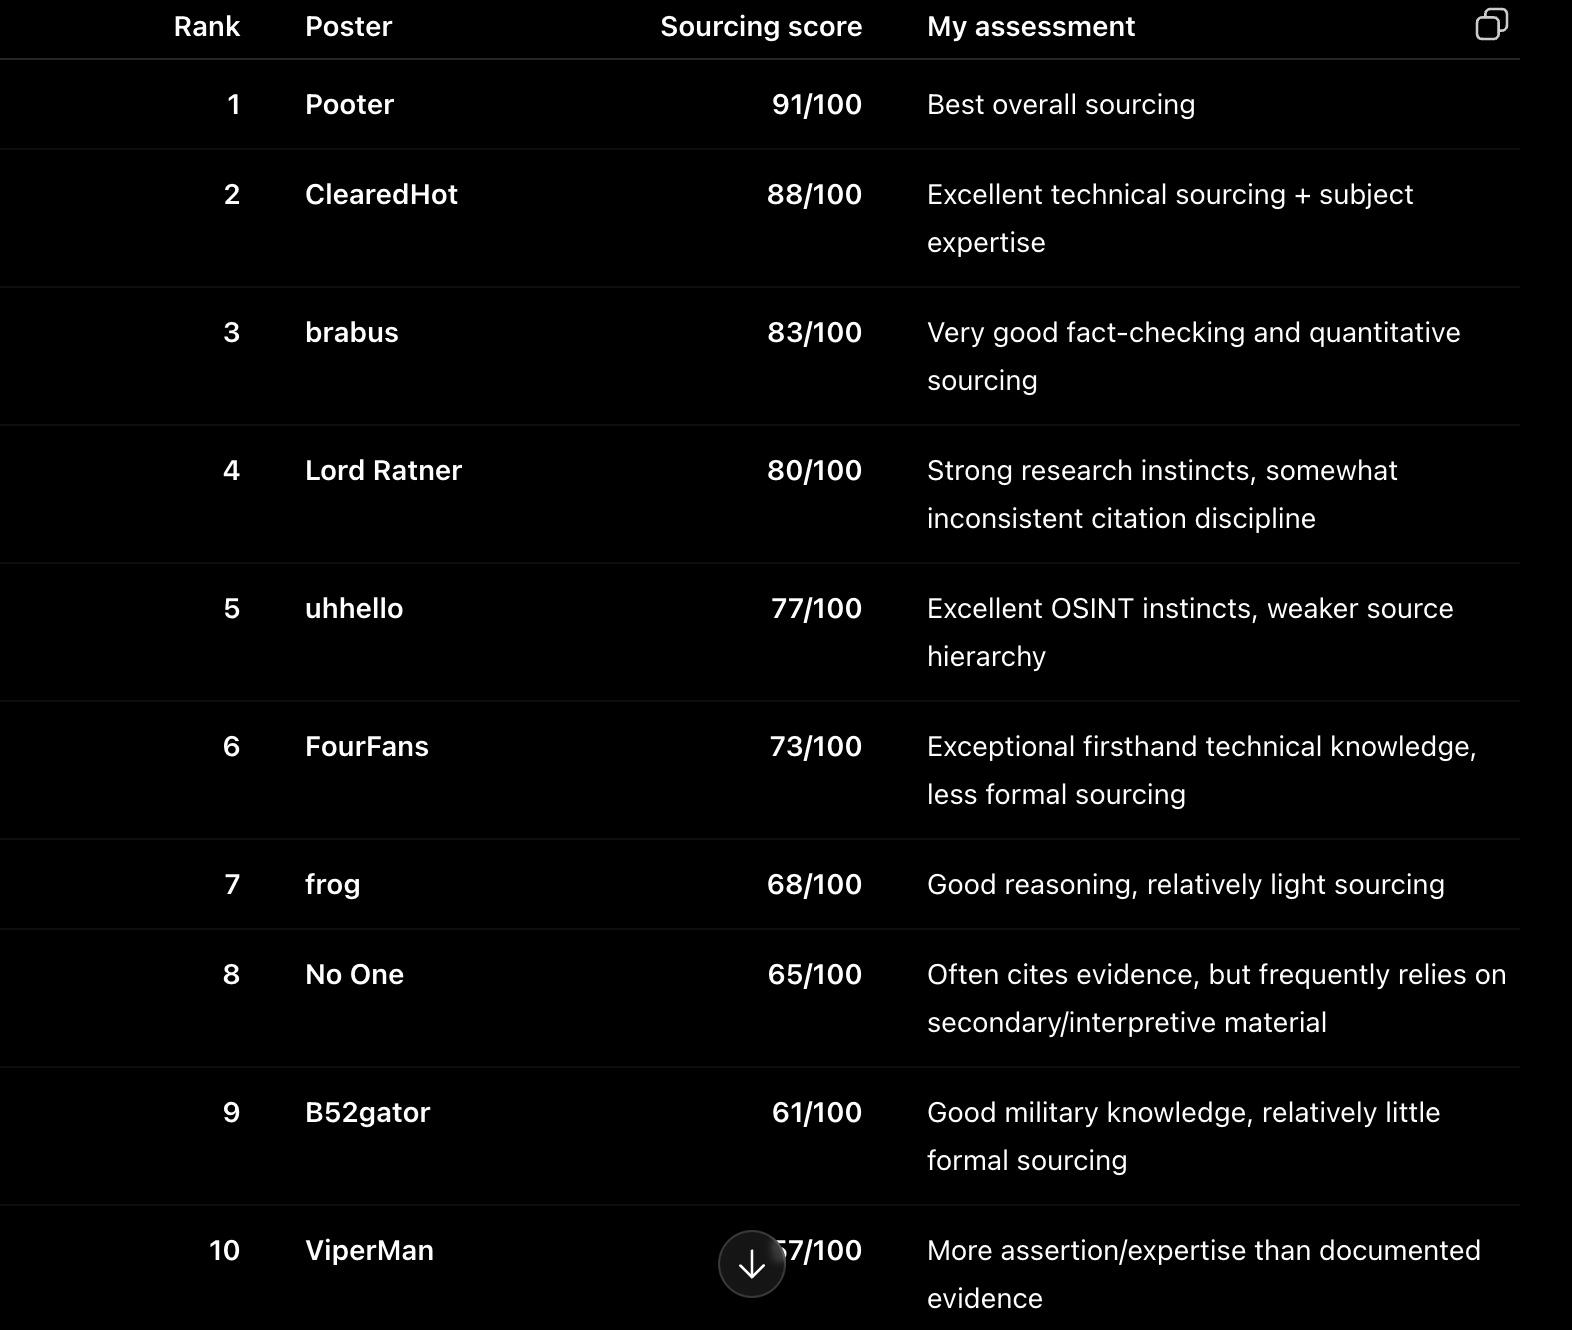Select the ViperMan poster cell
Screen dimensions: 1572x1330
click(x=369, y=1251)
